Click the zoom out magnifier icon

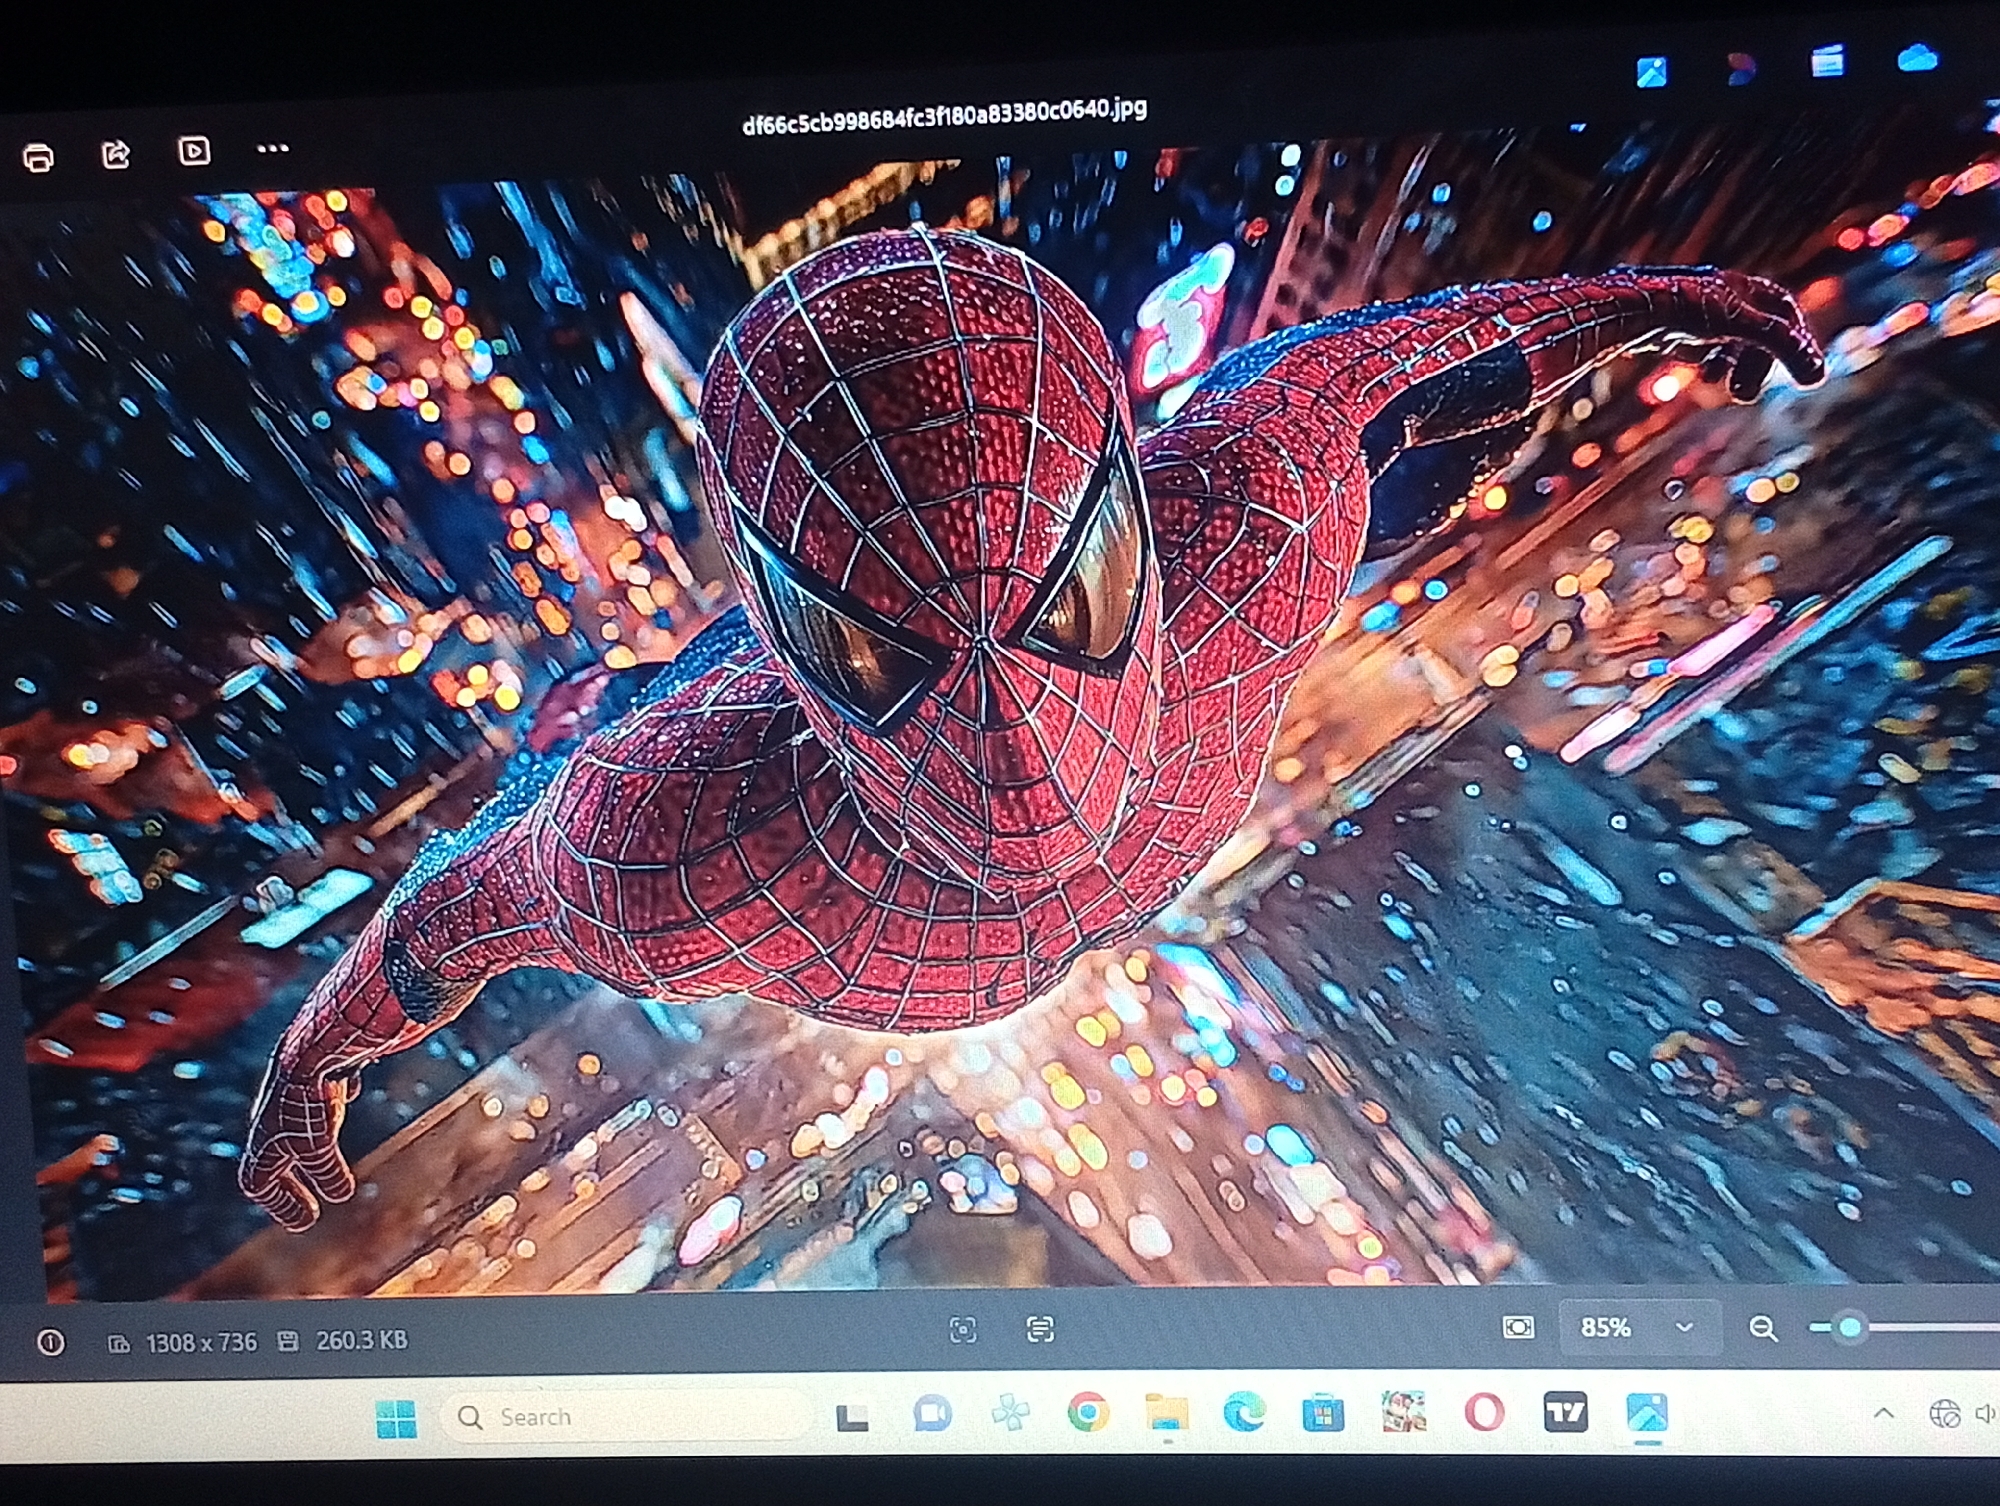coord(1763,1328)
